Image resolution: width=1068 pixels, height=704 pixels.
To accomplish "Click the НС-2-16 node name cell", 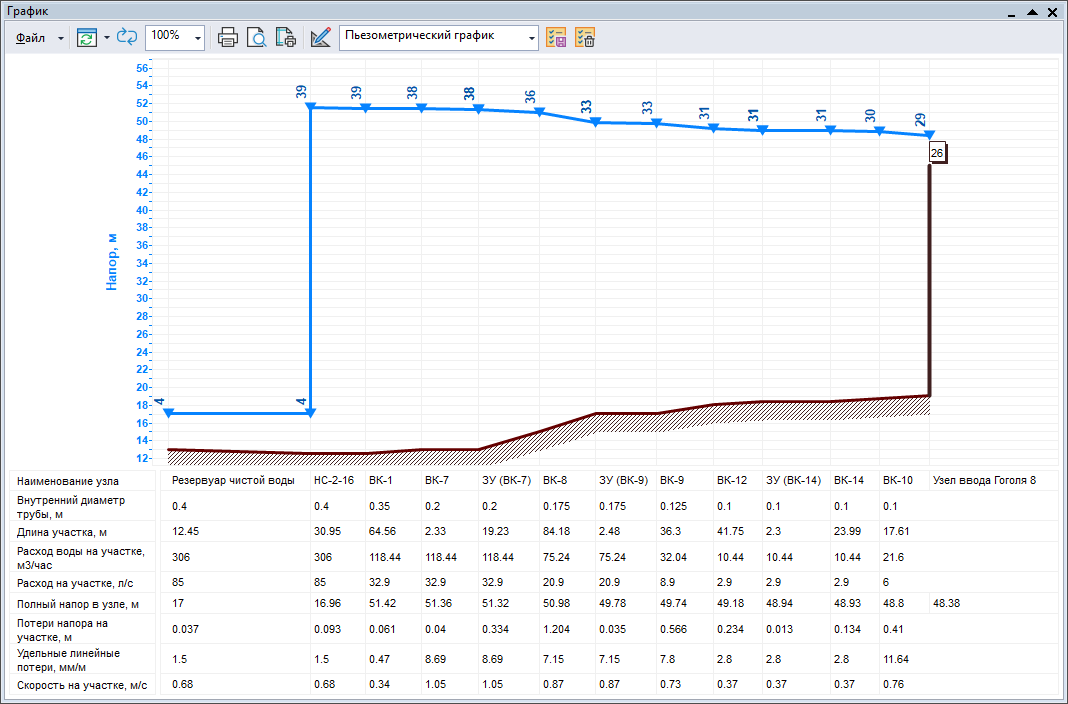I will pyautogui.click(x=334, y=480).
